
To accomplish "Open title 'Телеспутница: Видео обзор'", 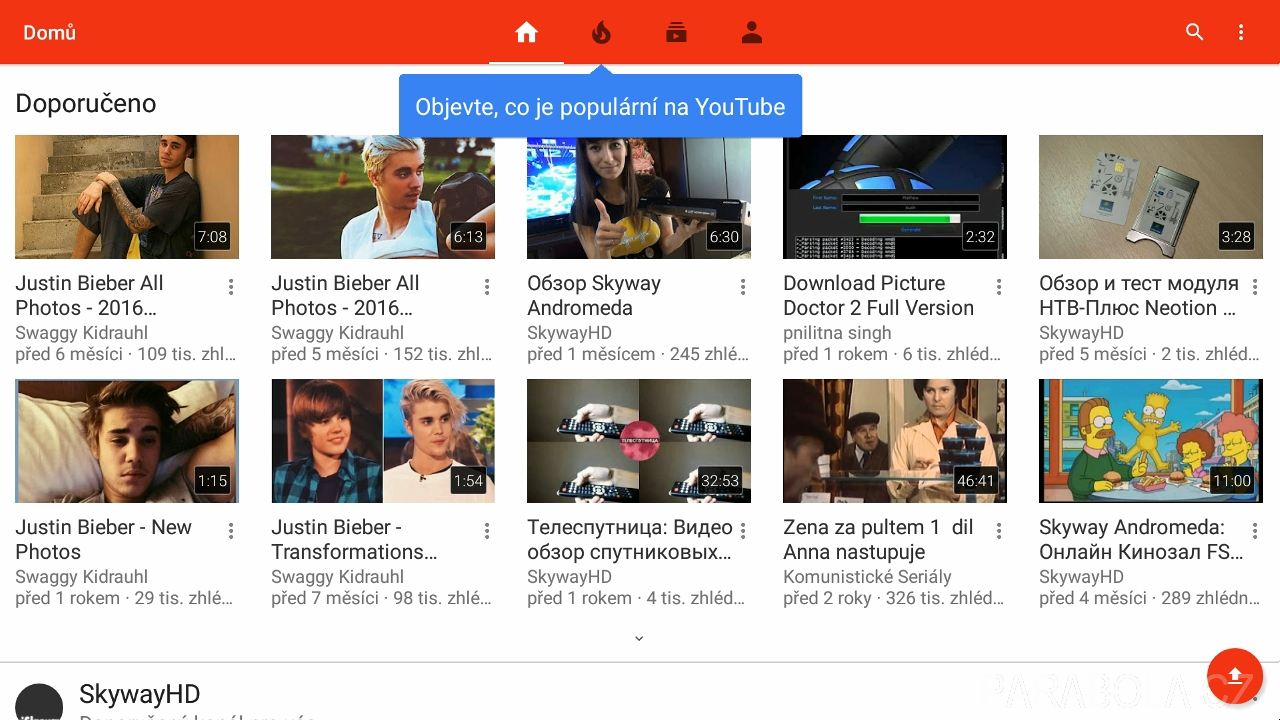I will (630, 539).
